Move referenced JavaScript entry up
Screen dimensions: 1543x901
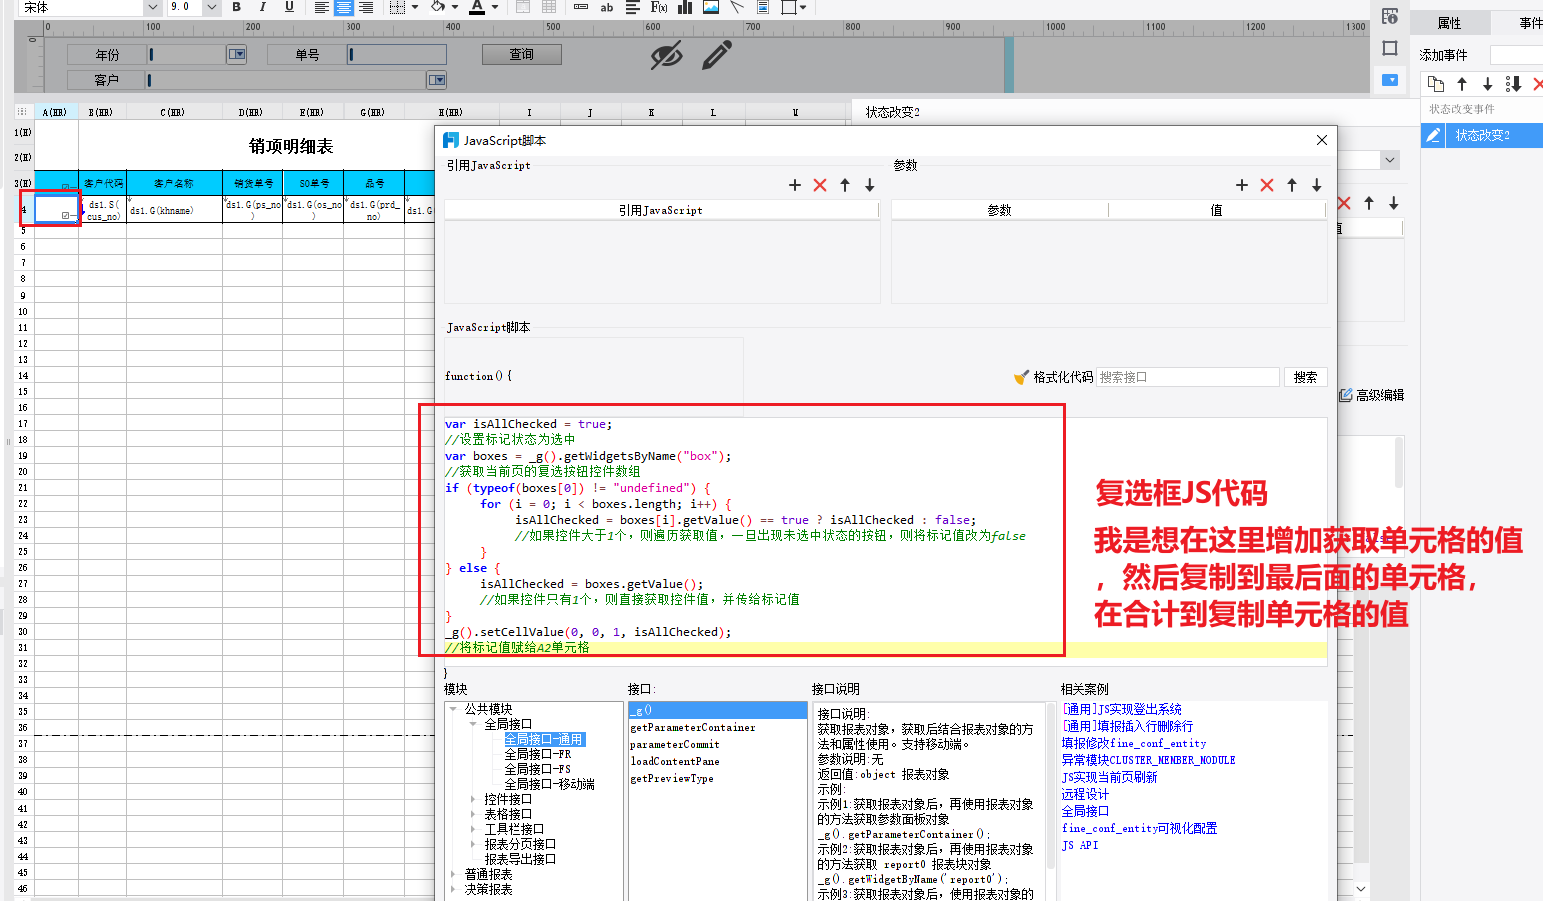(x=845, y=185)
